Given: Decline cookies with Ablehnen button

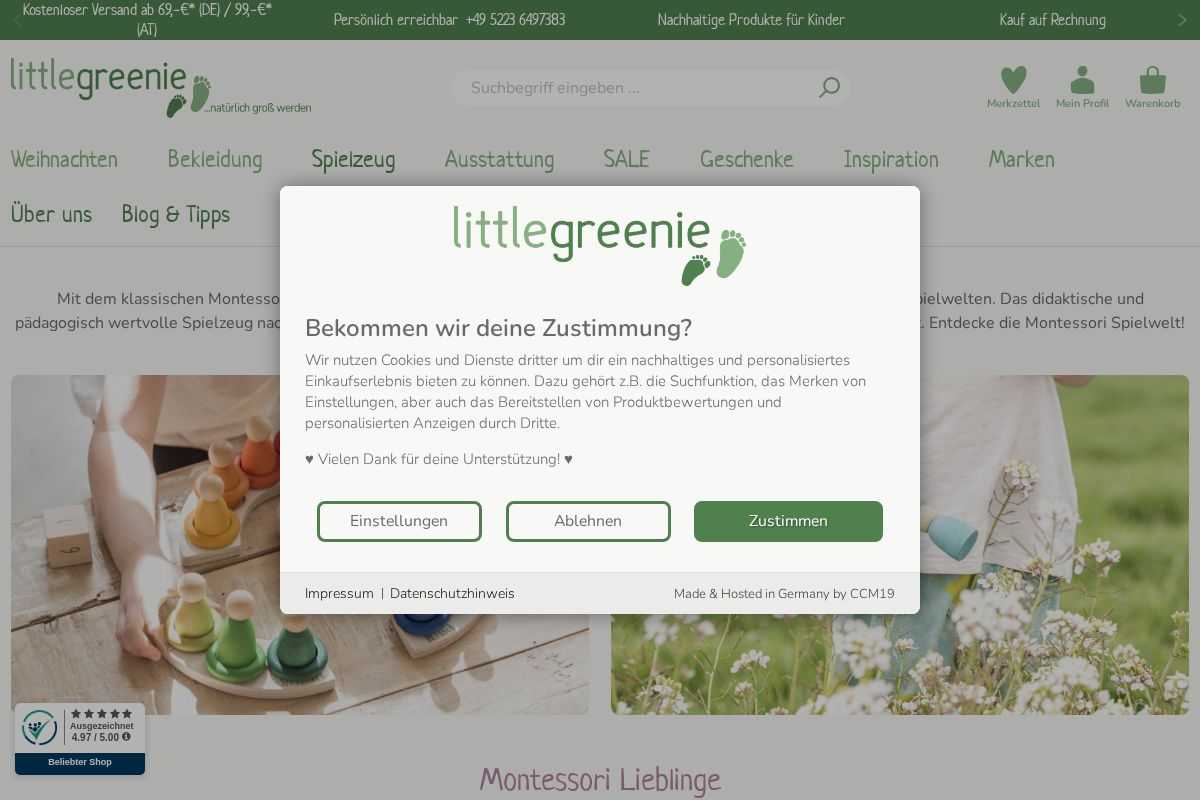Looking at the screenshot, I should 588,521.
